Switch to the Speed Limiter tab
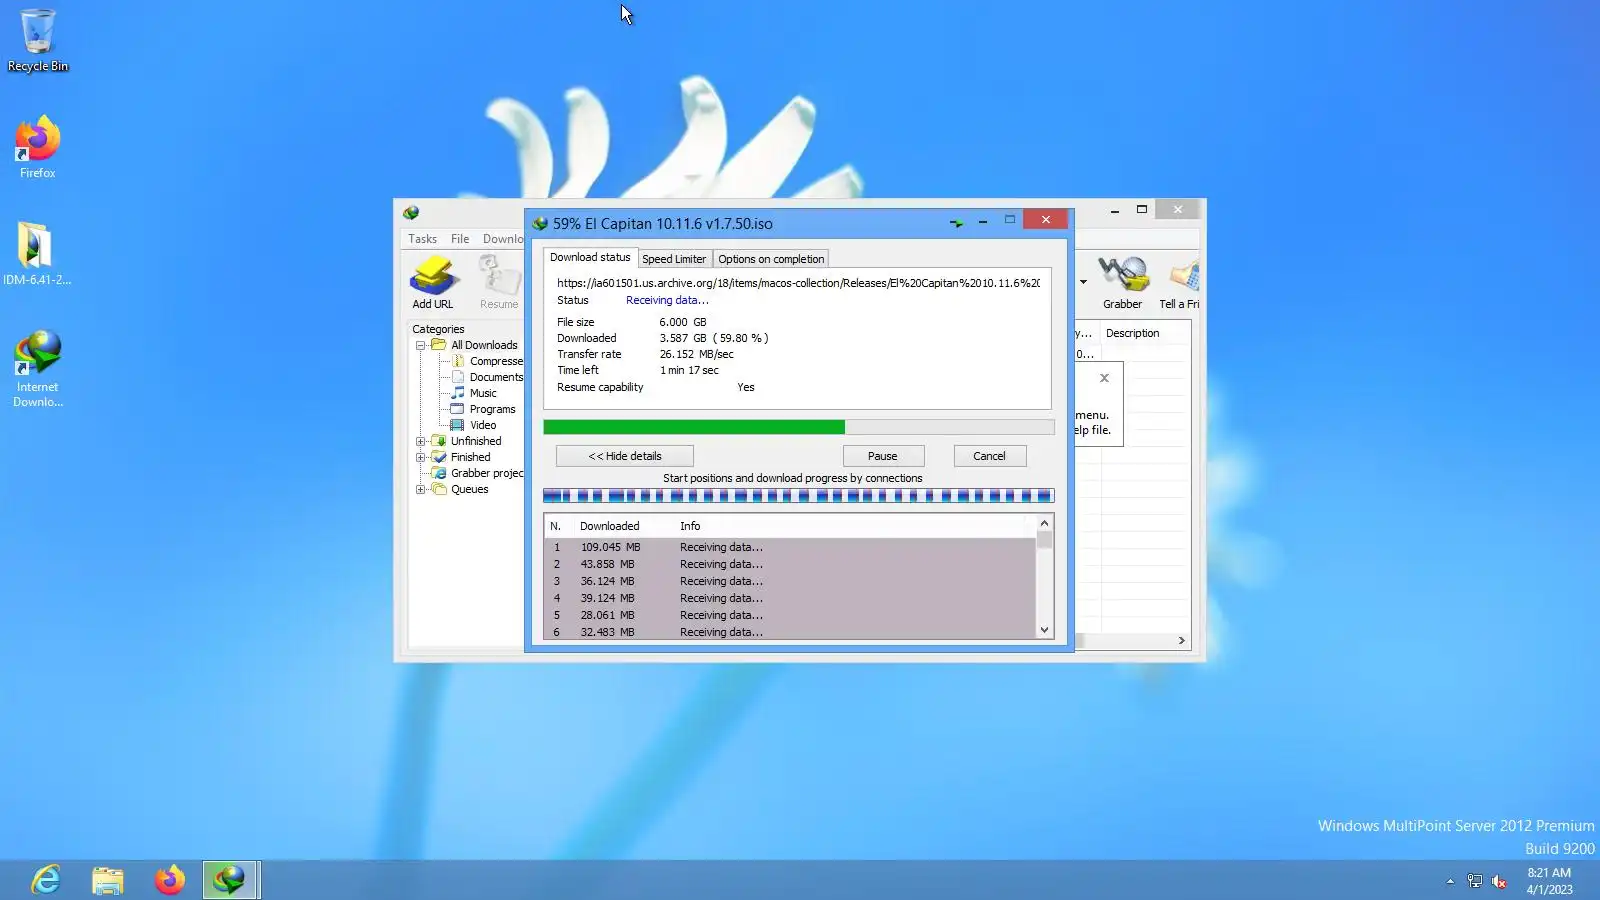1600x900 pixels. pos(674,259)
